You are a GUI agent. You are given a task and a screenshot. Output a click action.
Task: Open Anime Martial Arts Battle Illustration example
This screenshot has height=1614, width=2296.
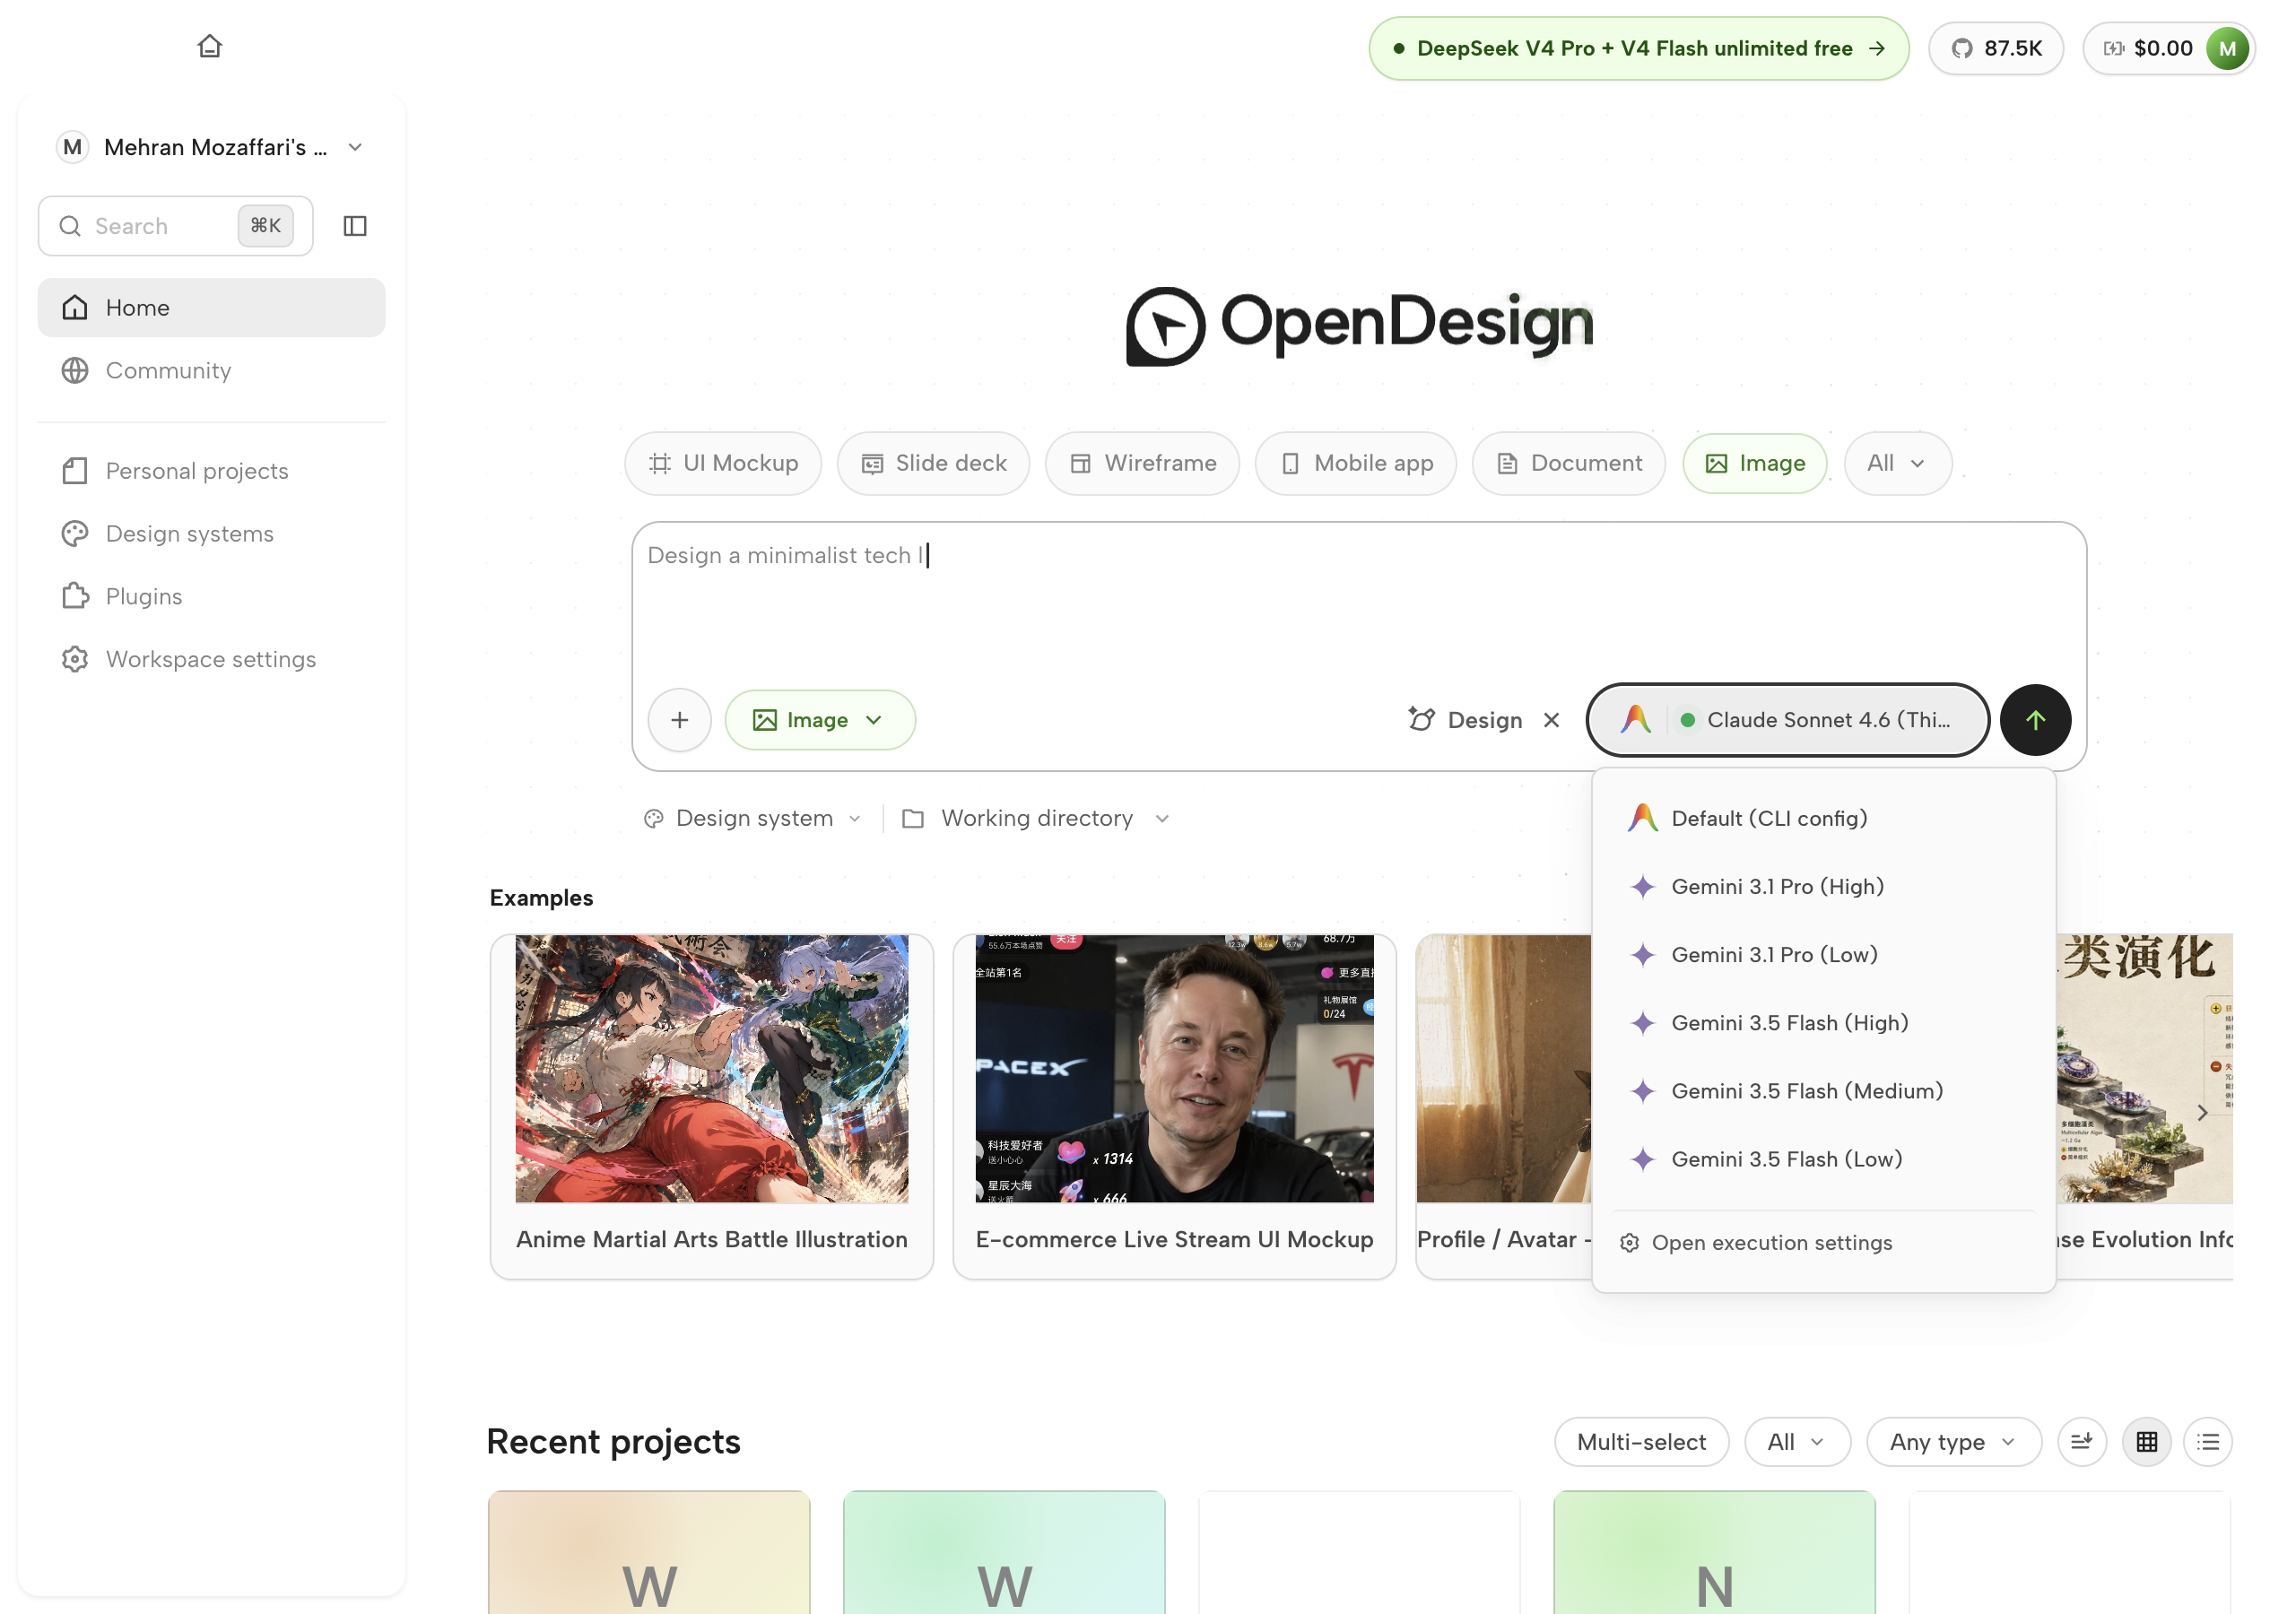pos(711,1106)
